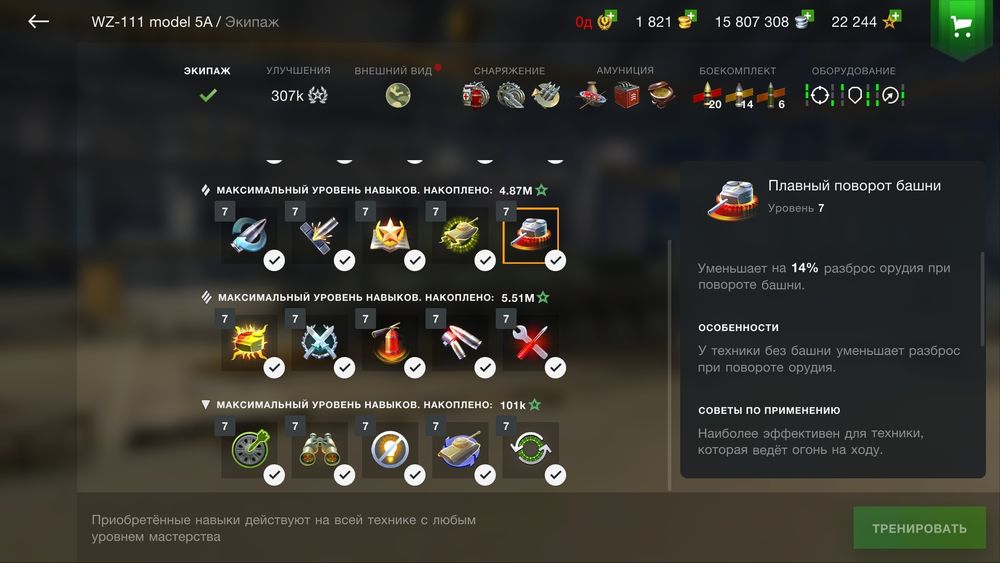
Task: Select the crossed swords skill icon
Action: [x=320, y=342]
